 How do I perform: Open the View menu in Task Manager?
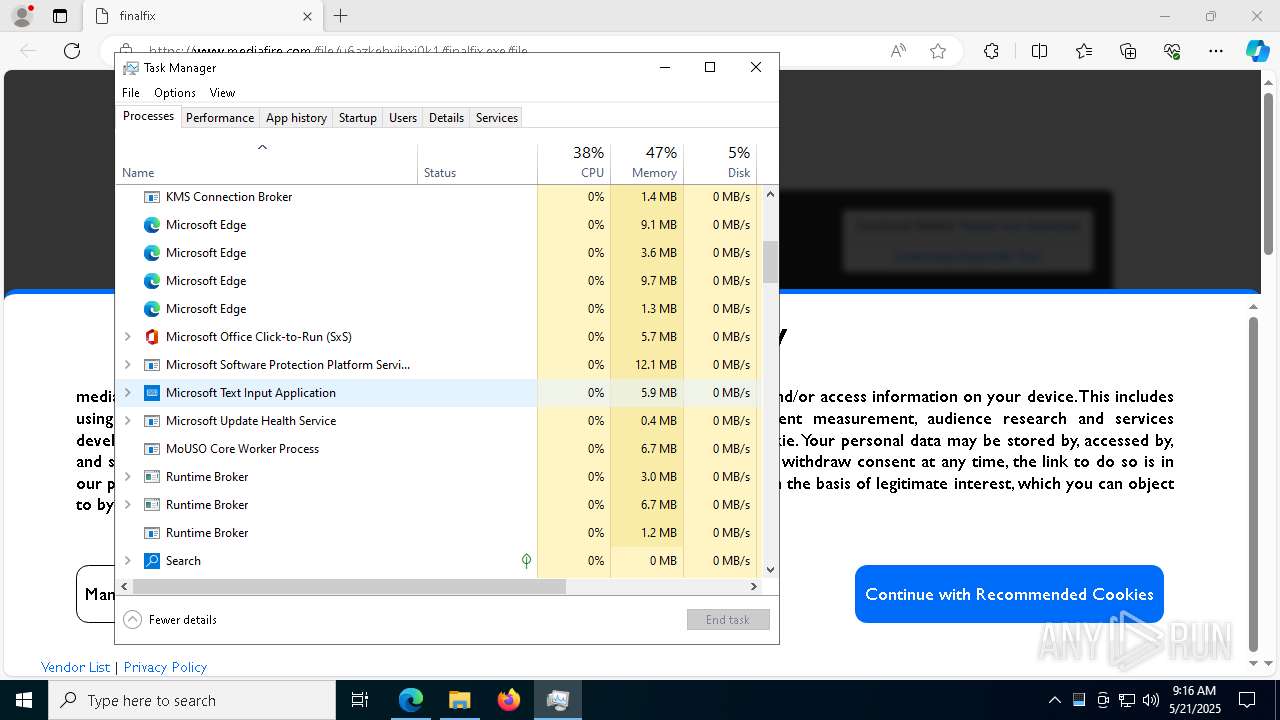point(222,93)
